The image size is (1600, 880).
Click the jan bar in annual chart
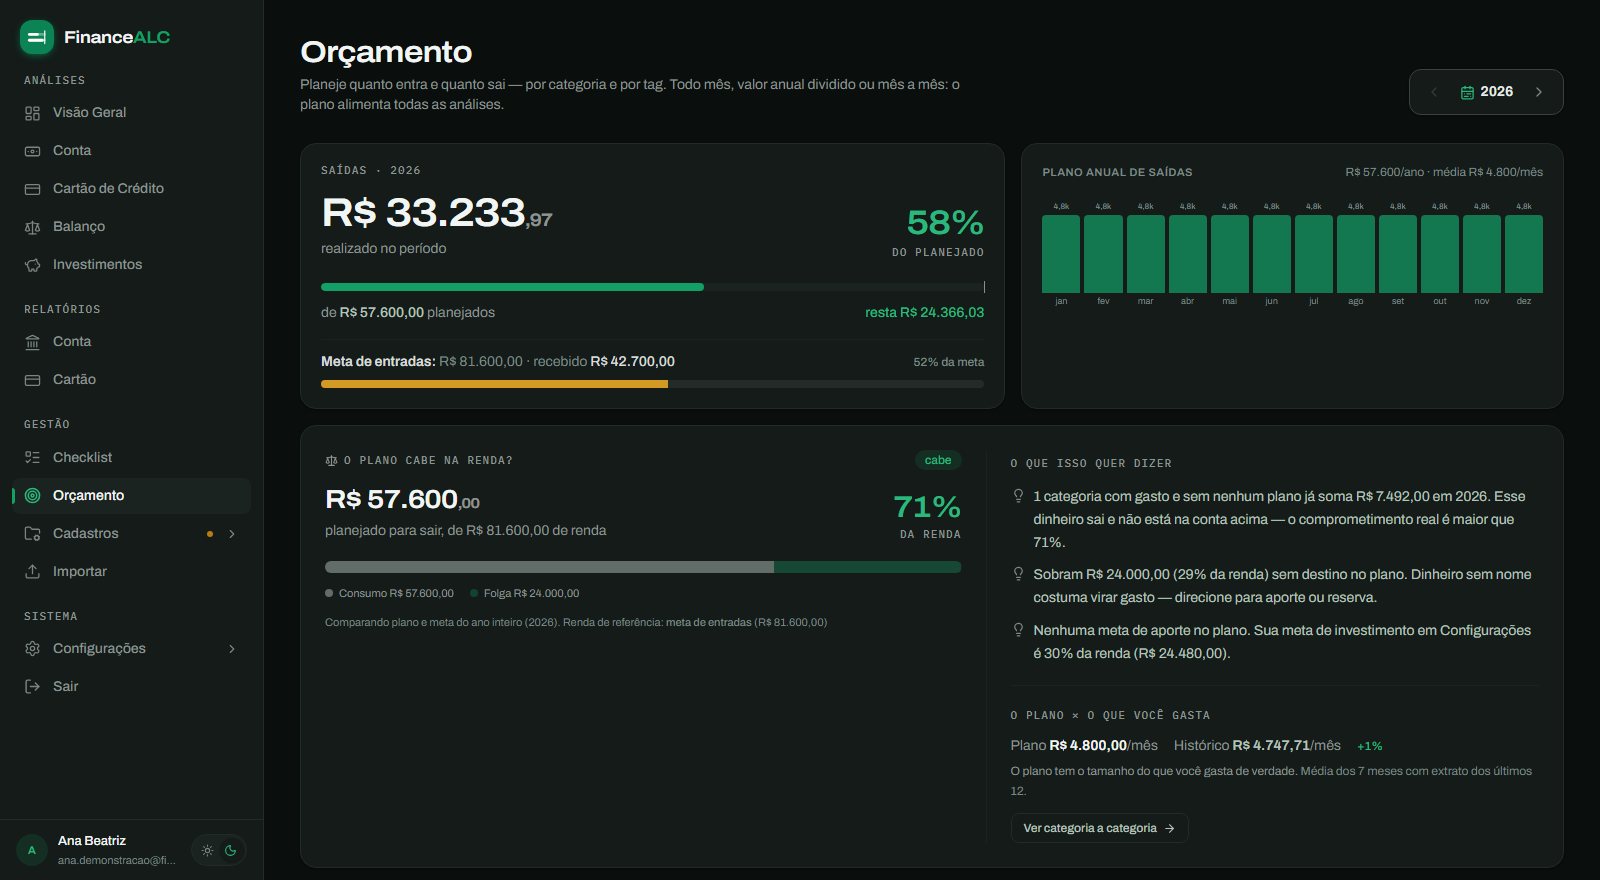[x=1061, y=254]
